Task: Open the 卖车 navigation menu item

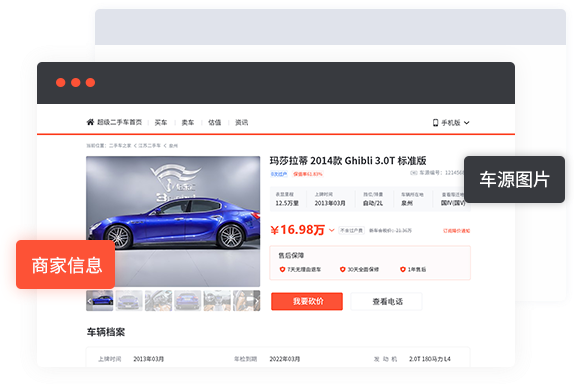Action: point(188,122)
